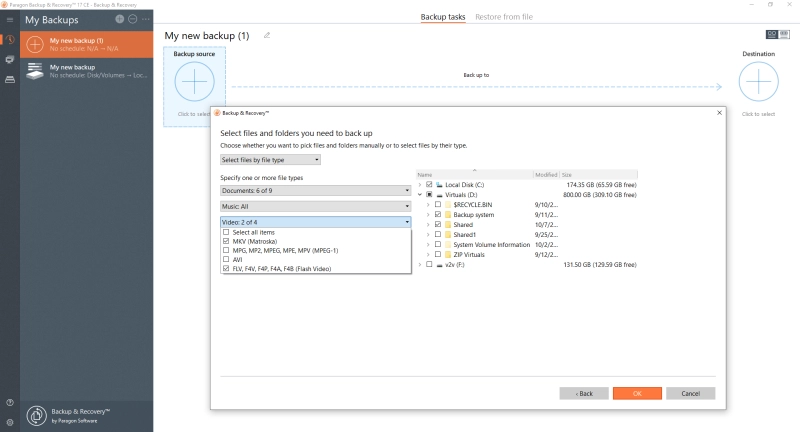
Task: Open the disk drive icon in the left sidebar
Action: (10, 80)
